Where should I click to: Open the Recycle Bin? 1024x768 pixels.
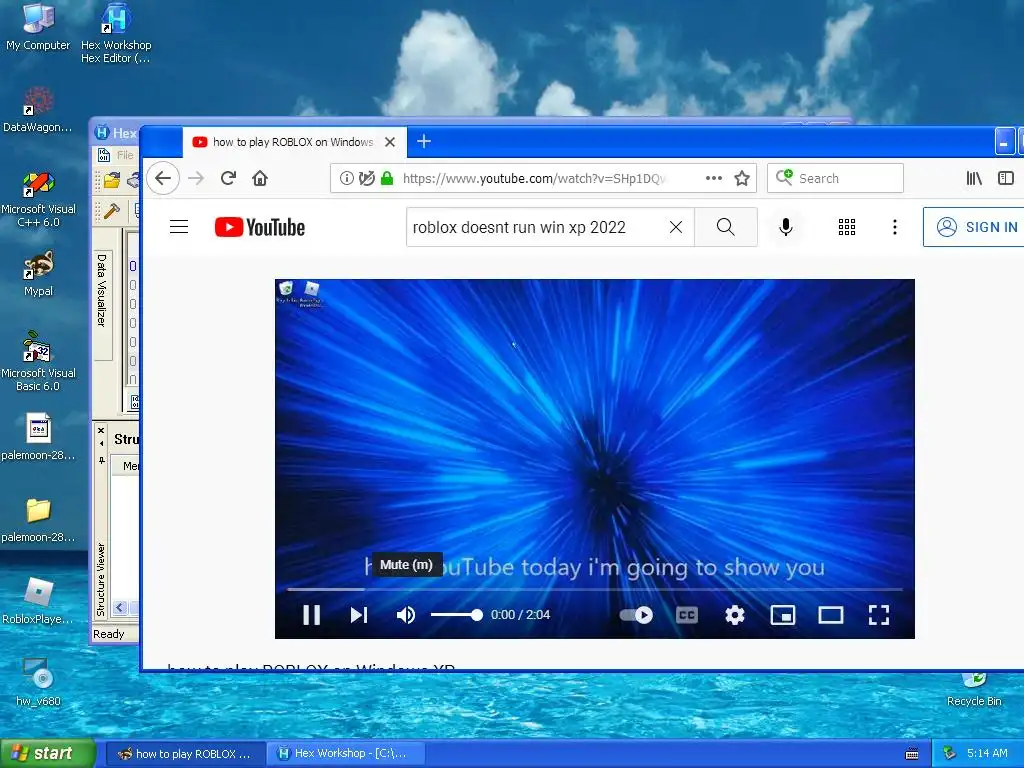click(x=974, y=691)
